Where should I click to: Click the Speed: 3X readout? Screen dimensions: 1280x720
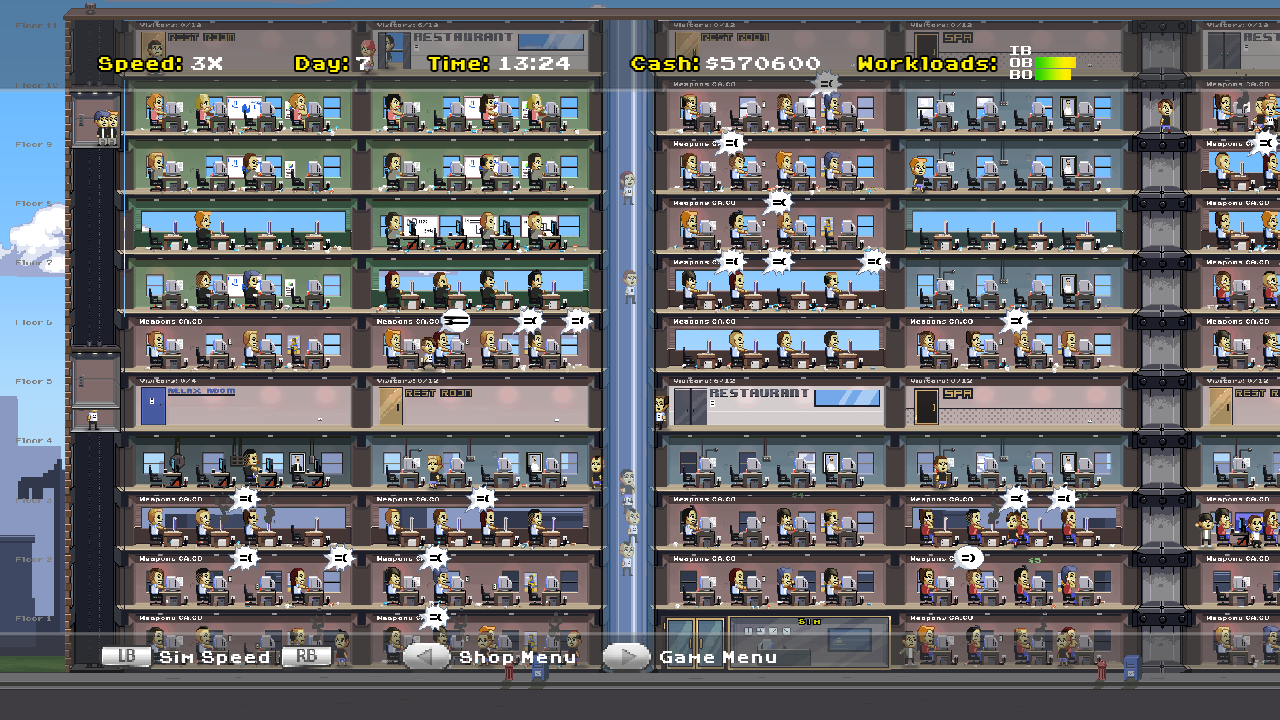[x=160, y=64]
